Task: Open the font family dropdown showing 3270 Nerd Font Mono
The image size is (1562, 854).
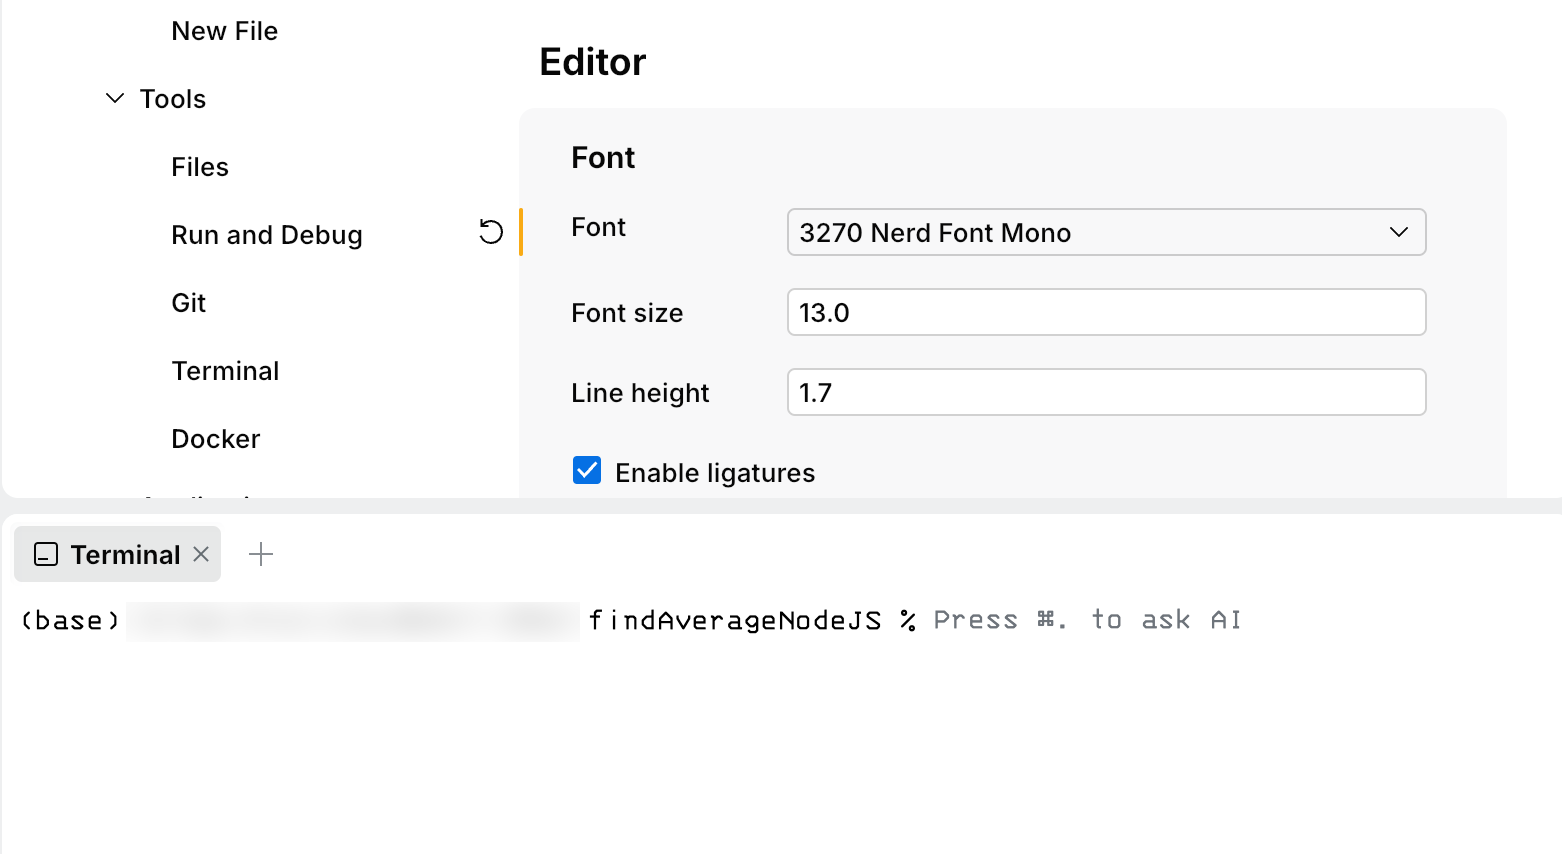Action: (x=1106, y=232)
